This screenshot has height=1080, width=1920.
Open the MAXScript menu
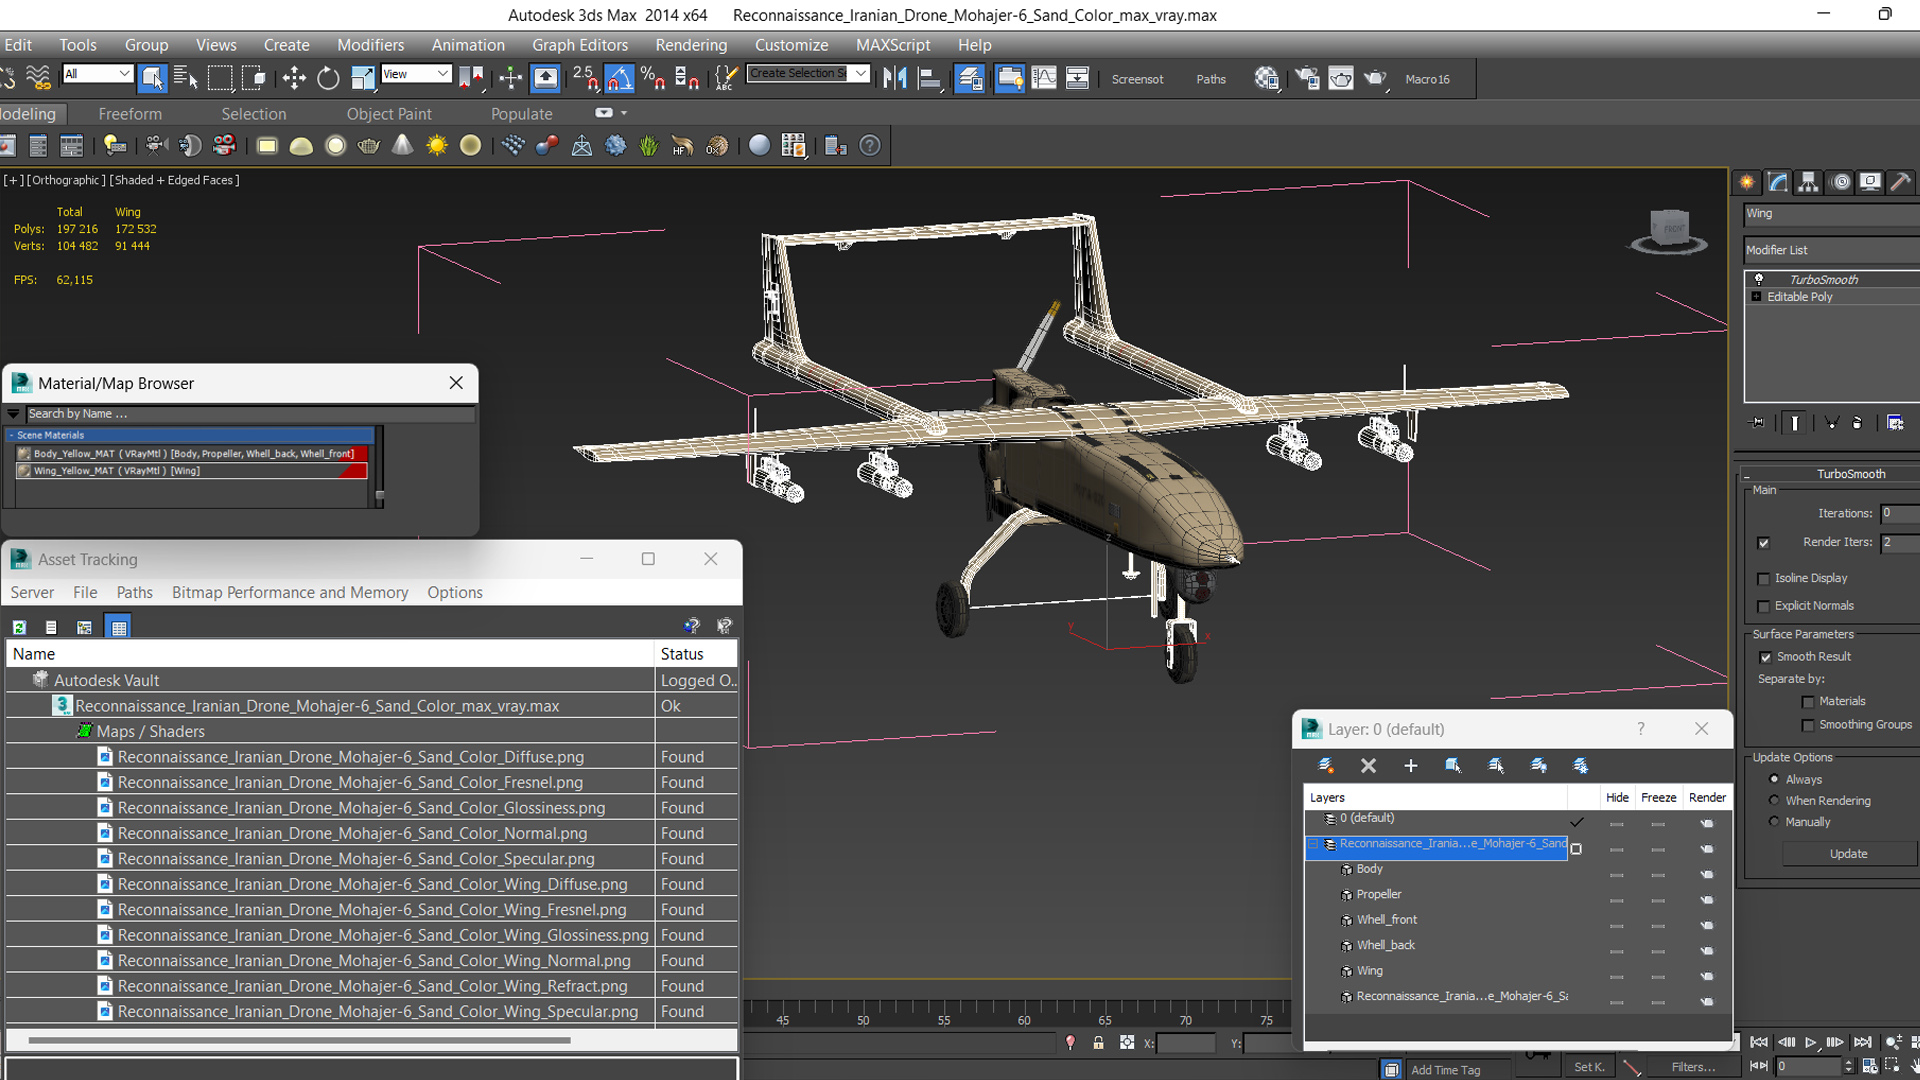click(893, 45)
